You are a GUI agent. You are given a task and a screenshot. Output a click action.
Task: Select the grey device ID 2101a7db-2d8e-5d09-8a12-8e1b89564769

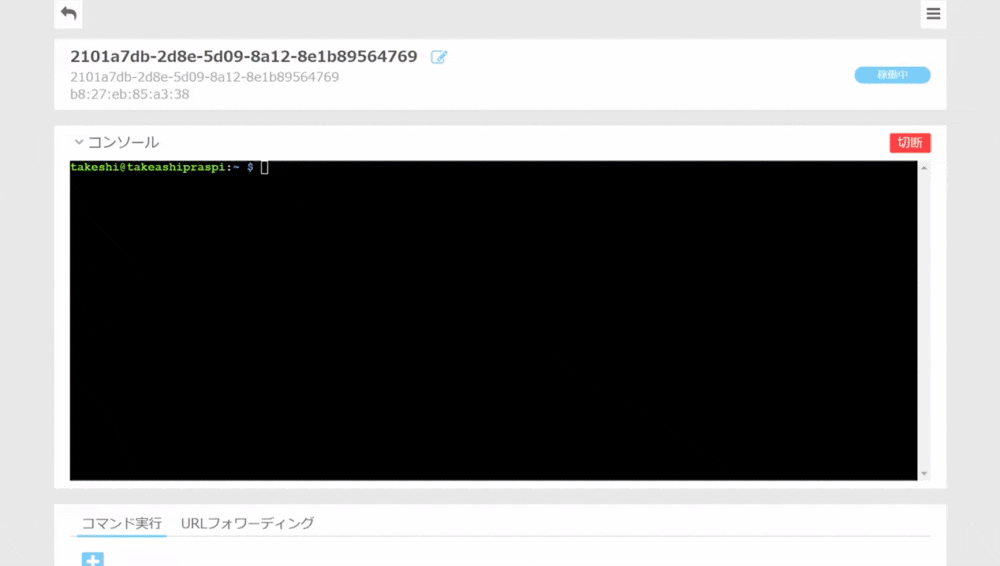[204, 77]
